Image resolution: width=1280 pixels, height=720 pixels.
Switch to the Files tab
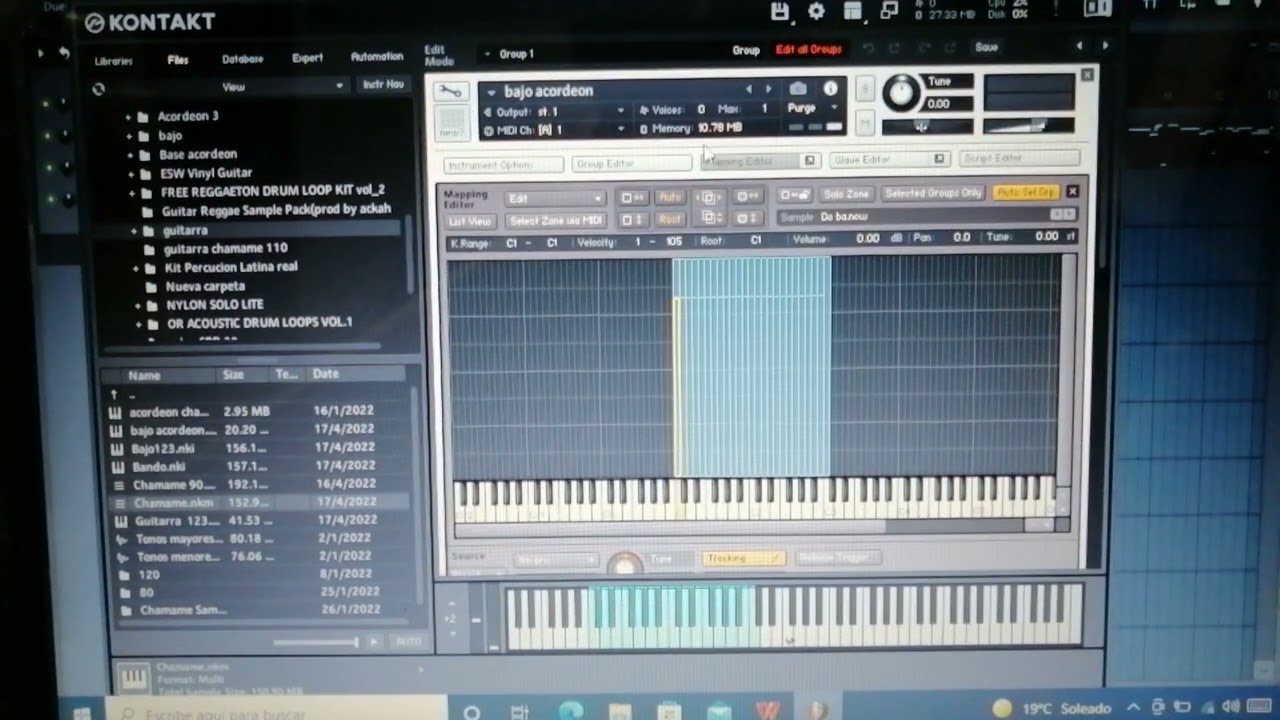click(178, 60)
